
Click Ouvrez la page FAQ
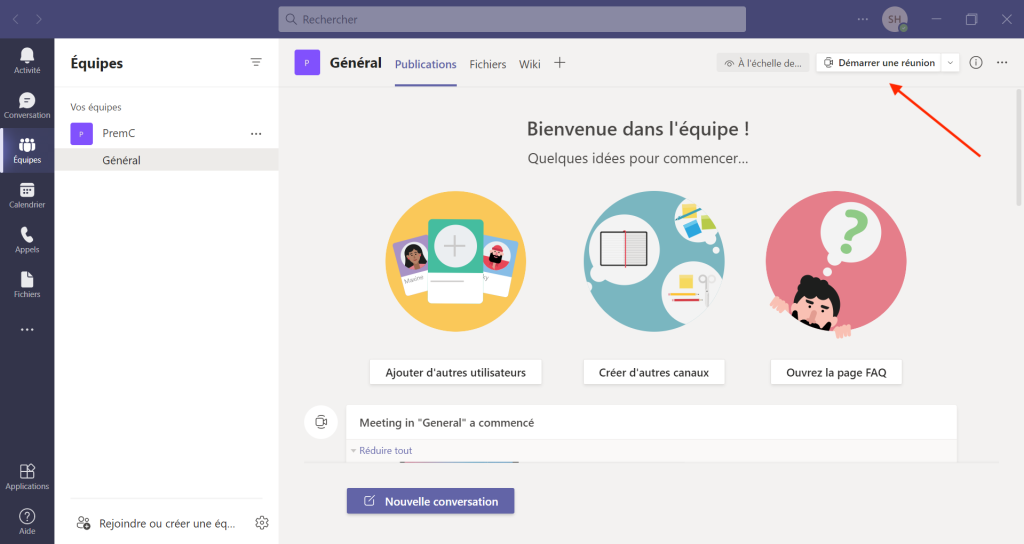point(836,372)
